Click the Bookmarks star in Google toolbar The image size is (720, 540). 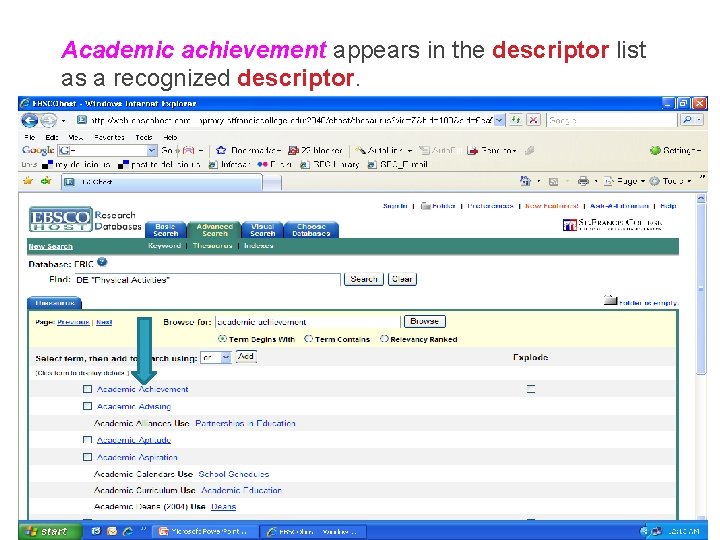tap(221, 150)
